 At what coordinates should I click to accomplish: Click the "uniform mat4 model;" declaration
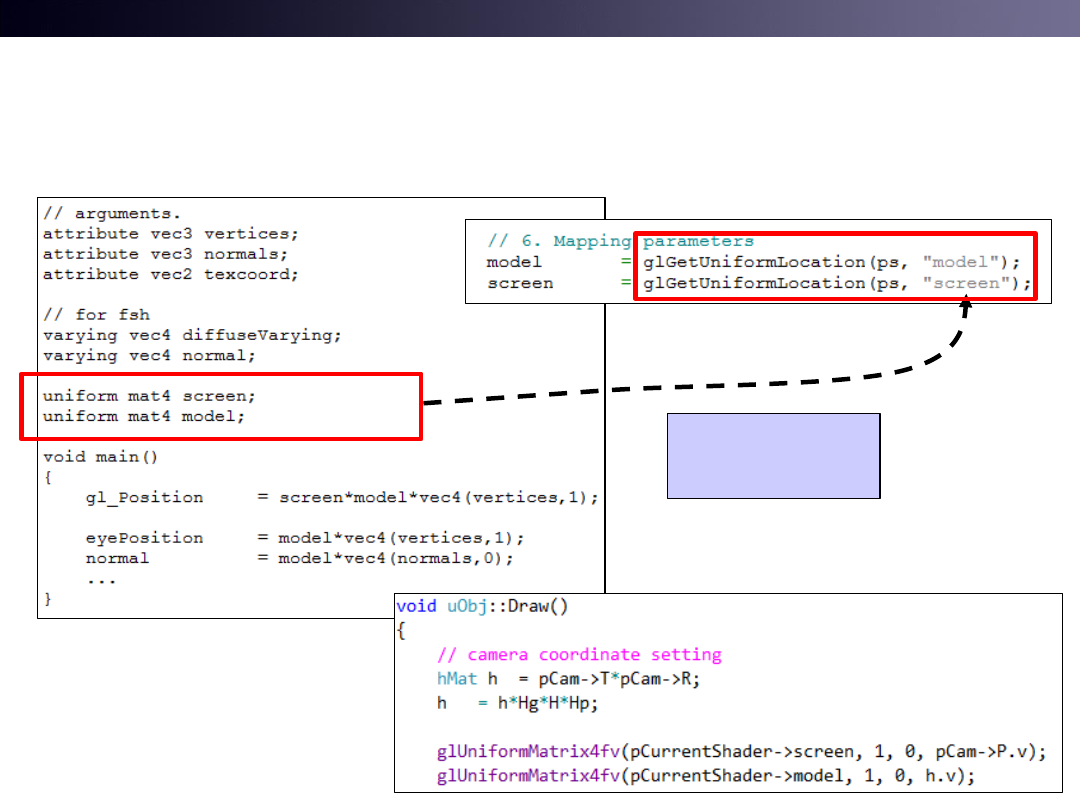click(143, 416)
